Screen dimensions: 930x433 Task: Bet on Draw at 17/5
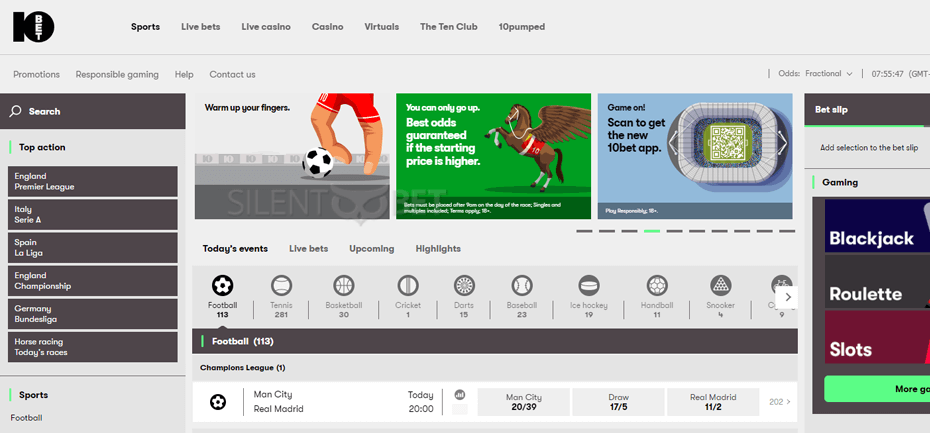point(618,402)
